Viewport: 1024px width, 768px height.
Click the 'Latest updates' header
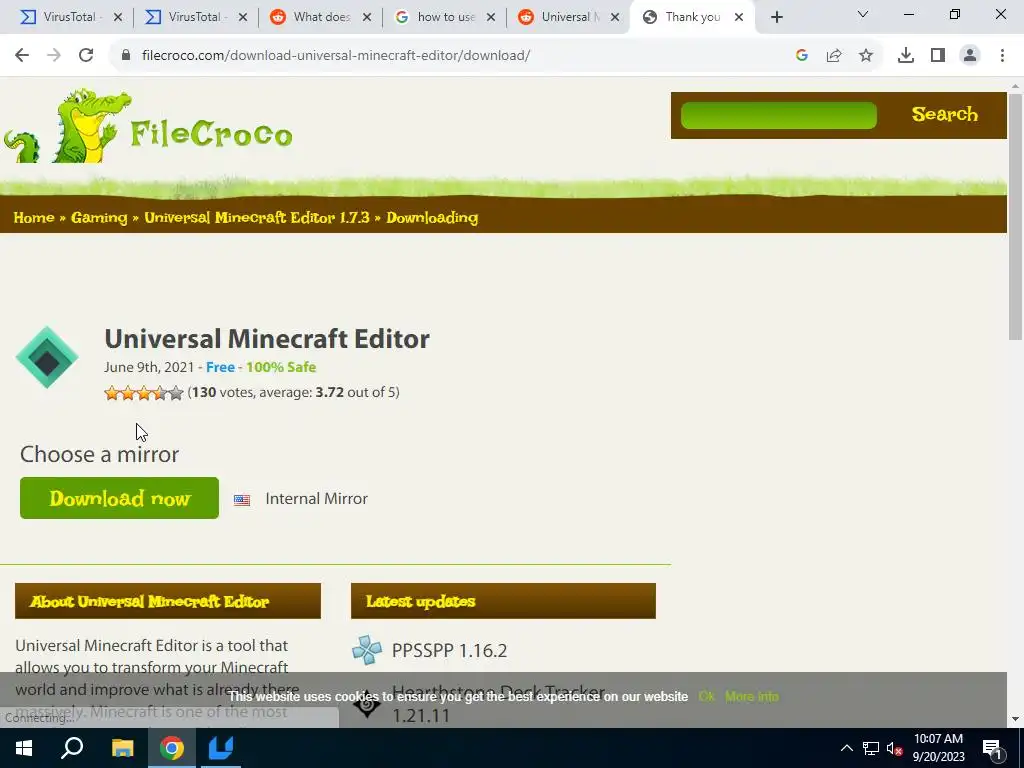point(503,601)
